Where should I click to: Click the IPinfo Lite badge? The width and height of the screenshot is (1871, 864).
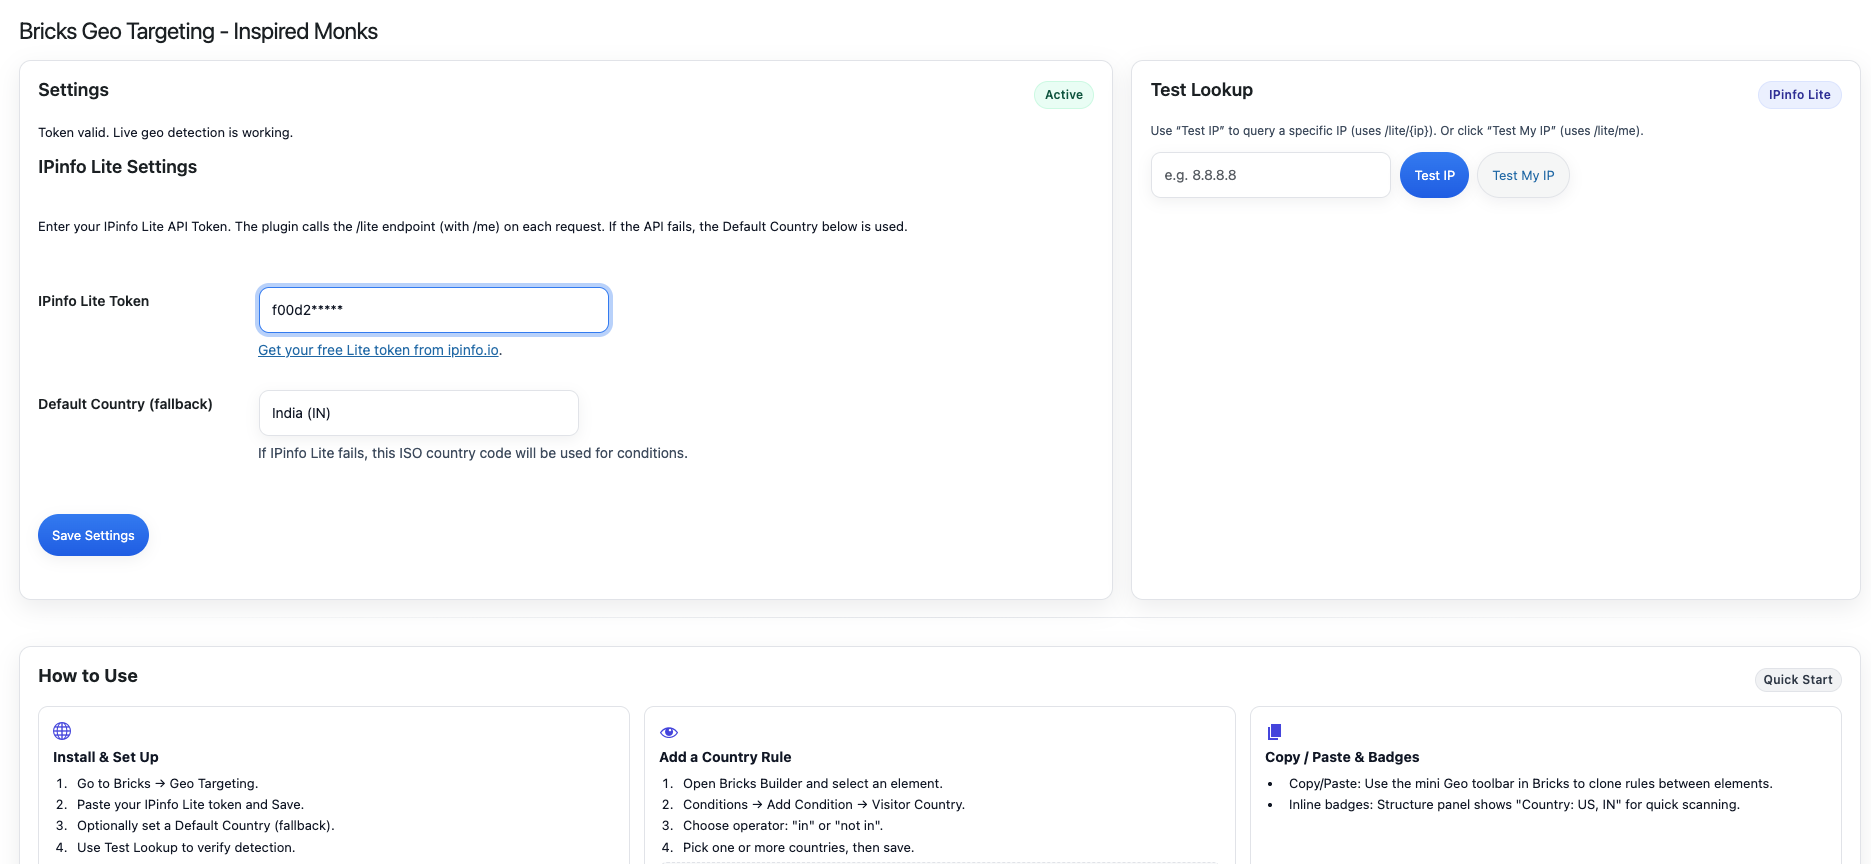pyautogui.click(x=1799, y=95)
